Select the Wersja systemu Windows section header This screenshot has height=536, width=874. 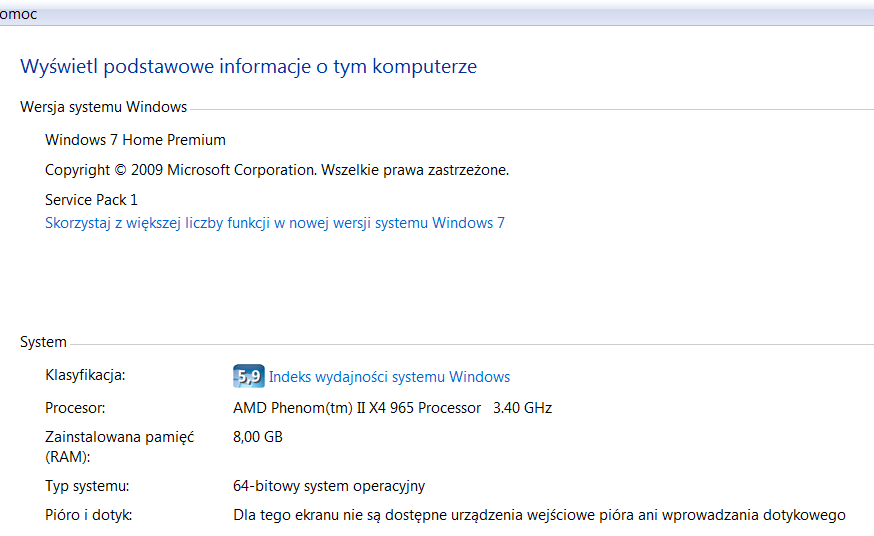coord(104,107)
